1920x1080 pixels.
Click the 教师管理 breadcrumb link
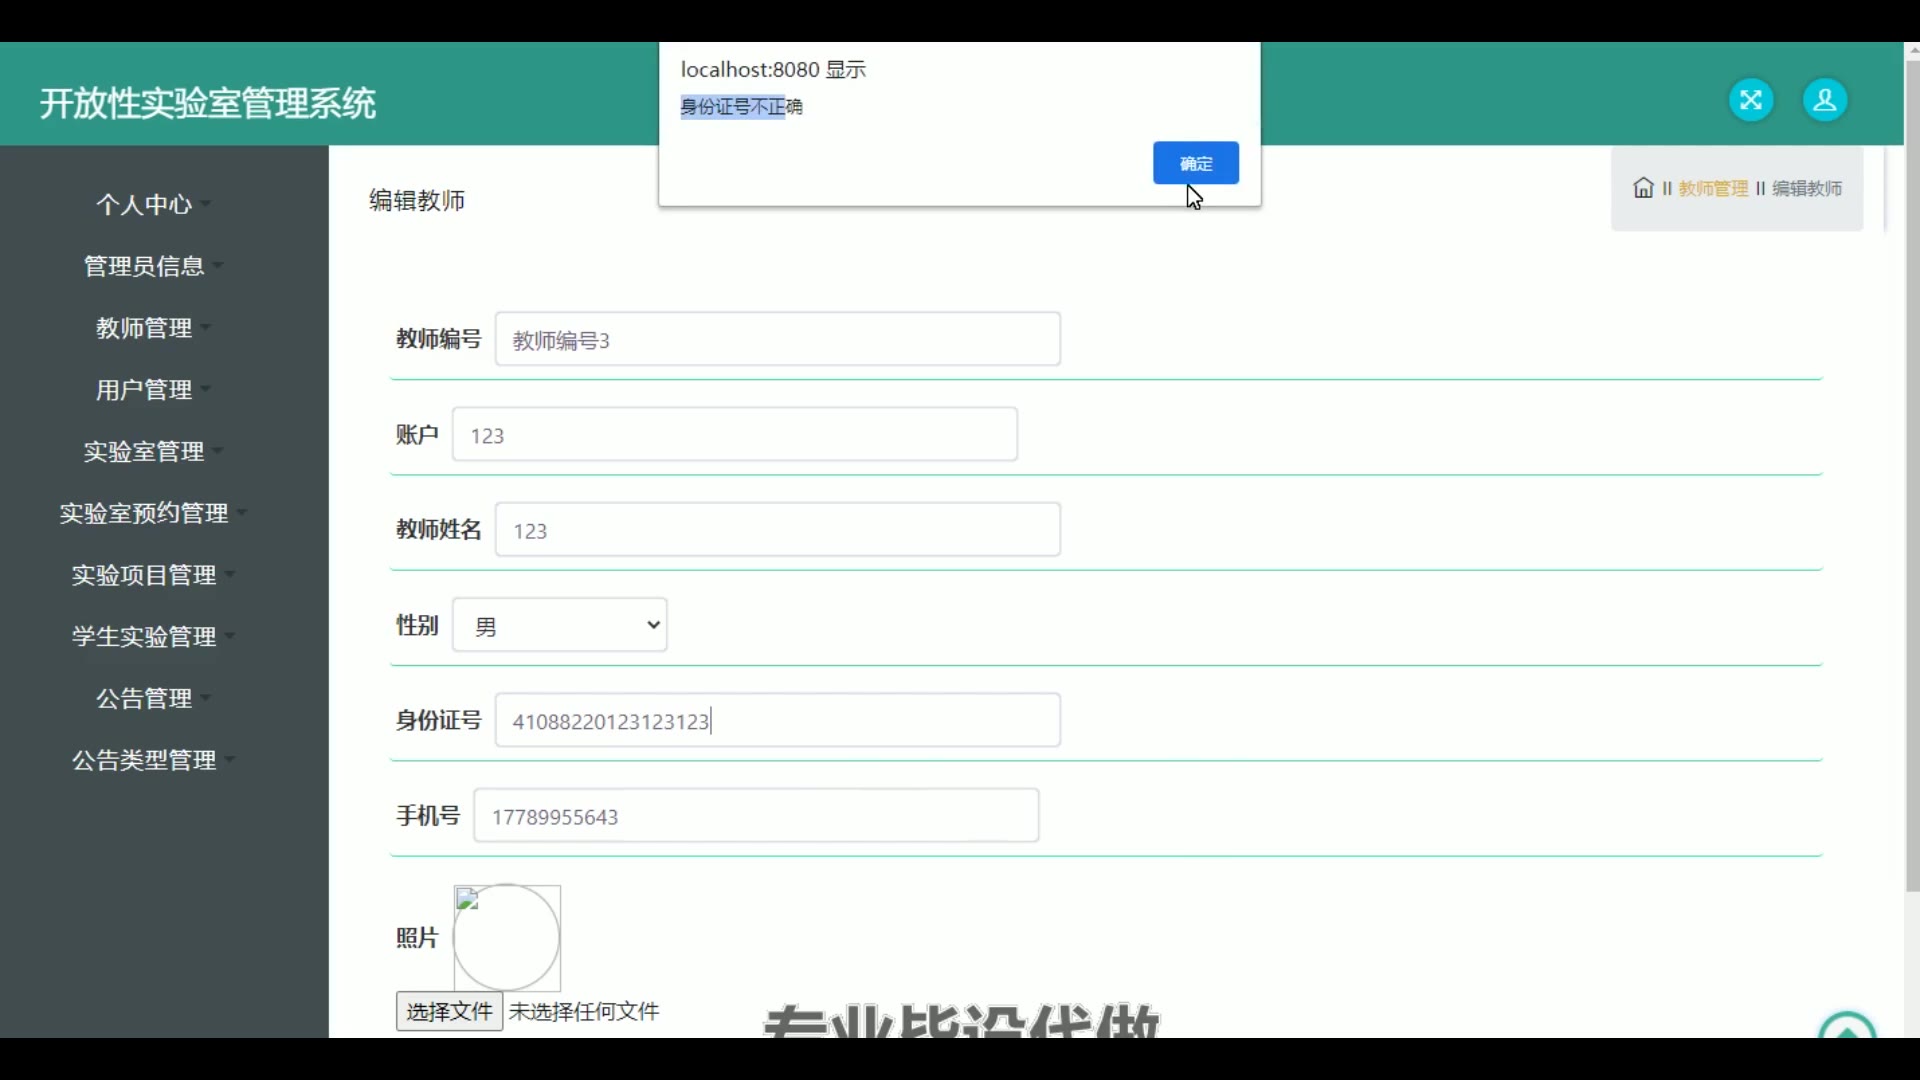(1713, 188)
